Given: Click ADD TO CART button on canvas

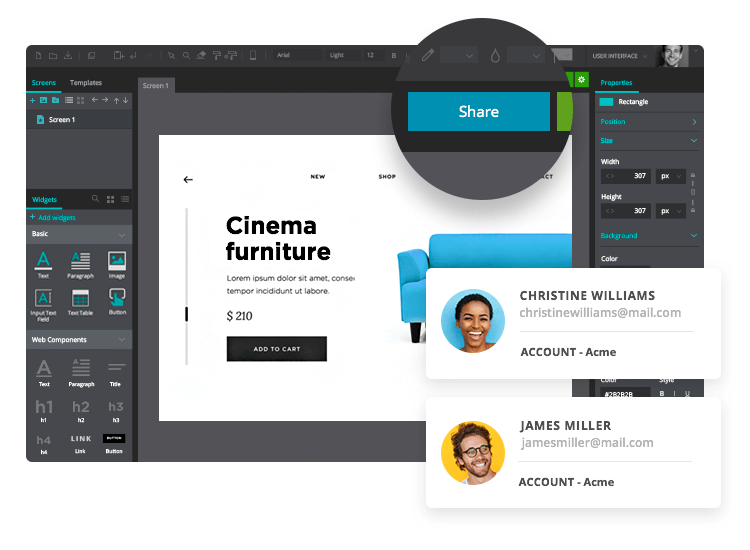Looking at the screenshot, I should tap(276, 349).
